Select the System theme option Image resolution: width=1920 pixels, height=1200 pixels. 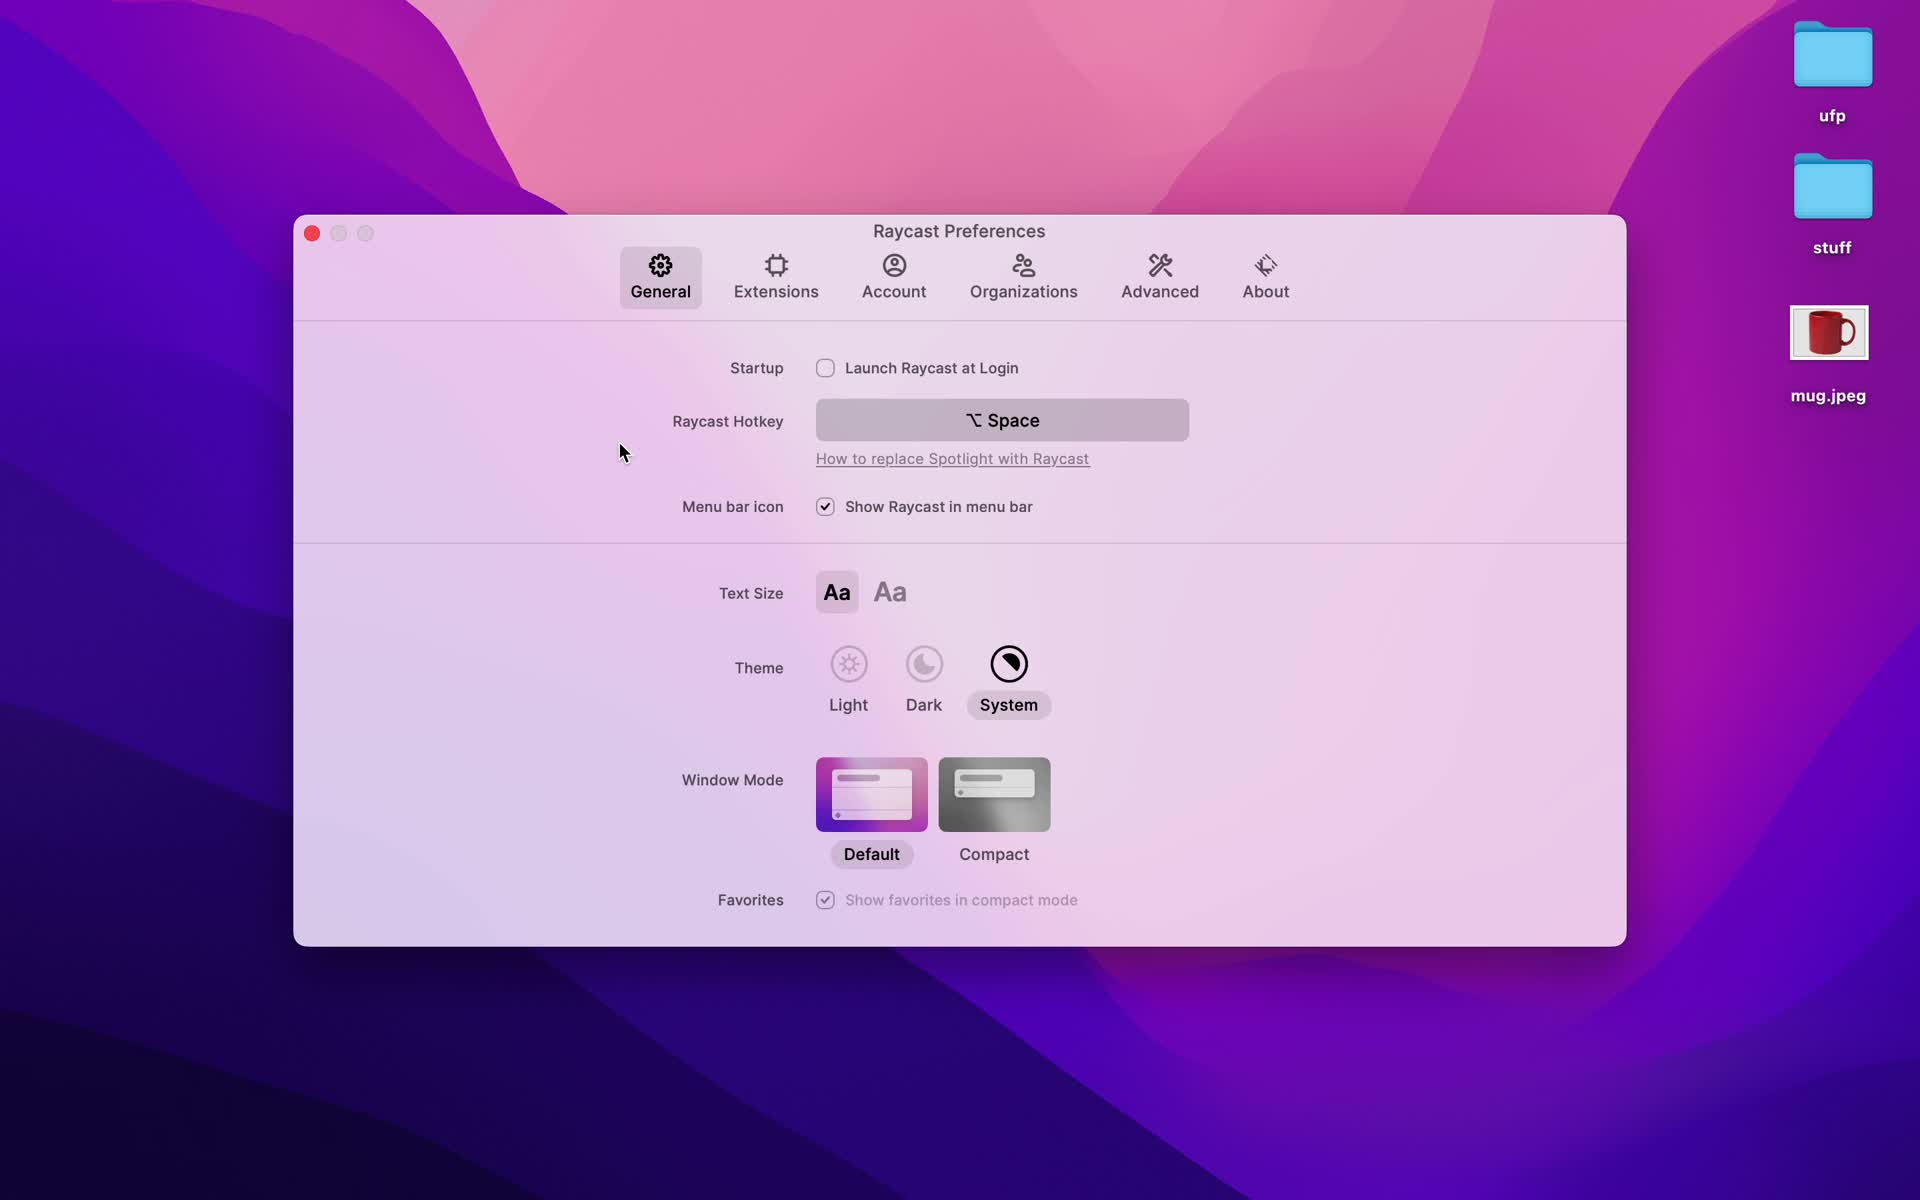click(x=1009, y=676)
